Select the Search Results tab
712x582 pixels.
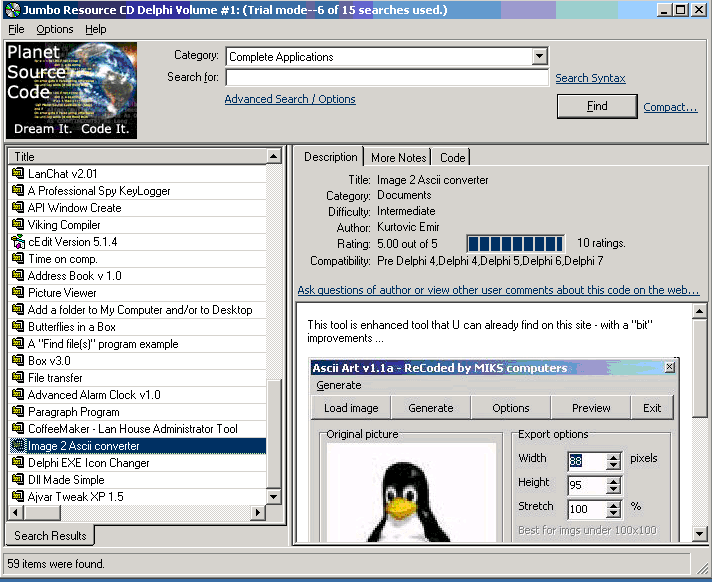click(x=50, y=536)
